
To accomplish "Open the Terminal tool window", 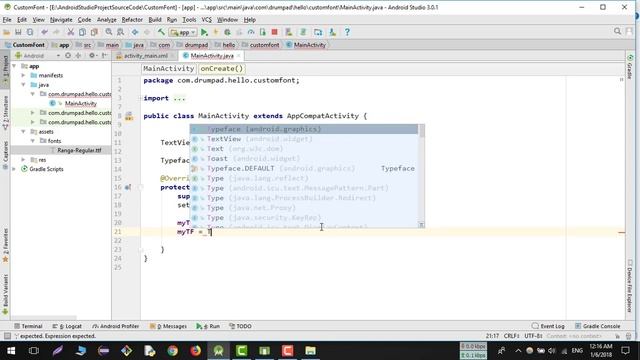I will point(28,326).
